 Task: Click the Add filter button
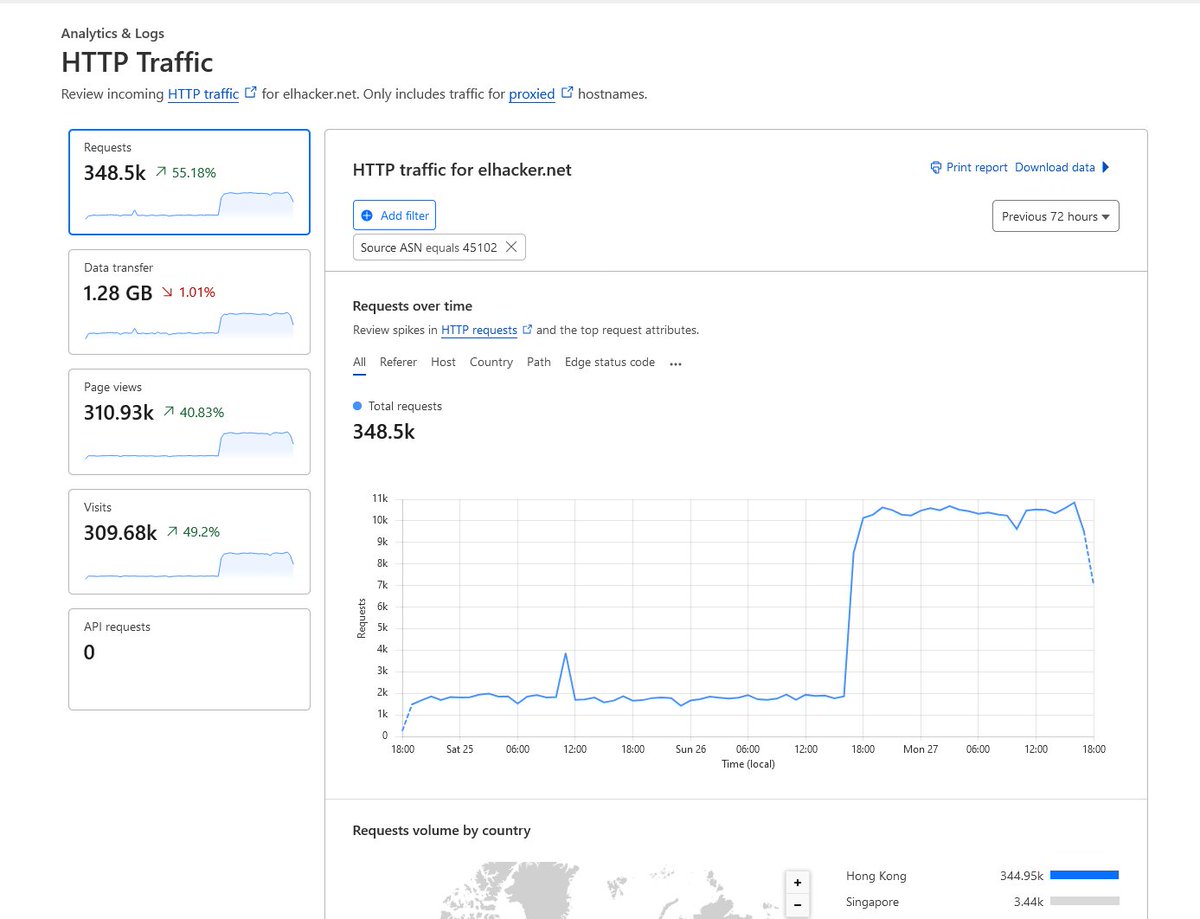click(x=394, y=215)
